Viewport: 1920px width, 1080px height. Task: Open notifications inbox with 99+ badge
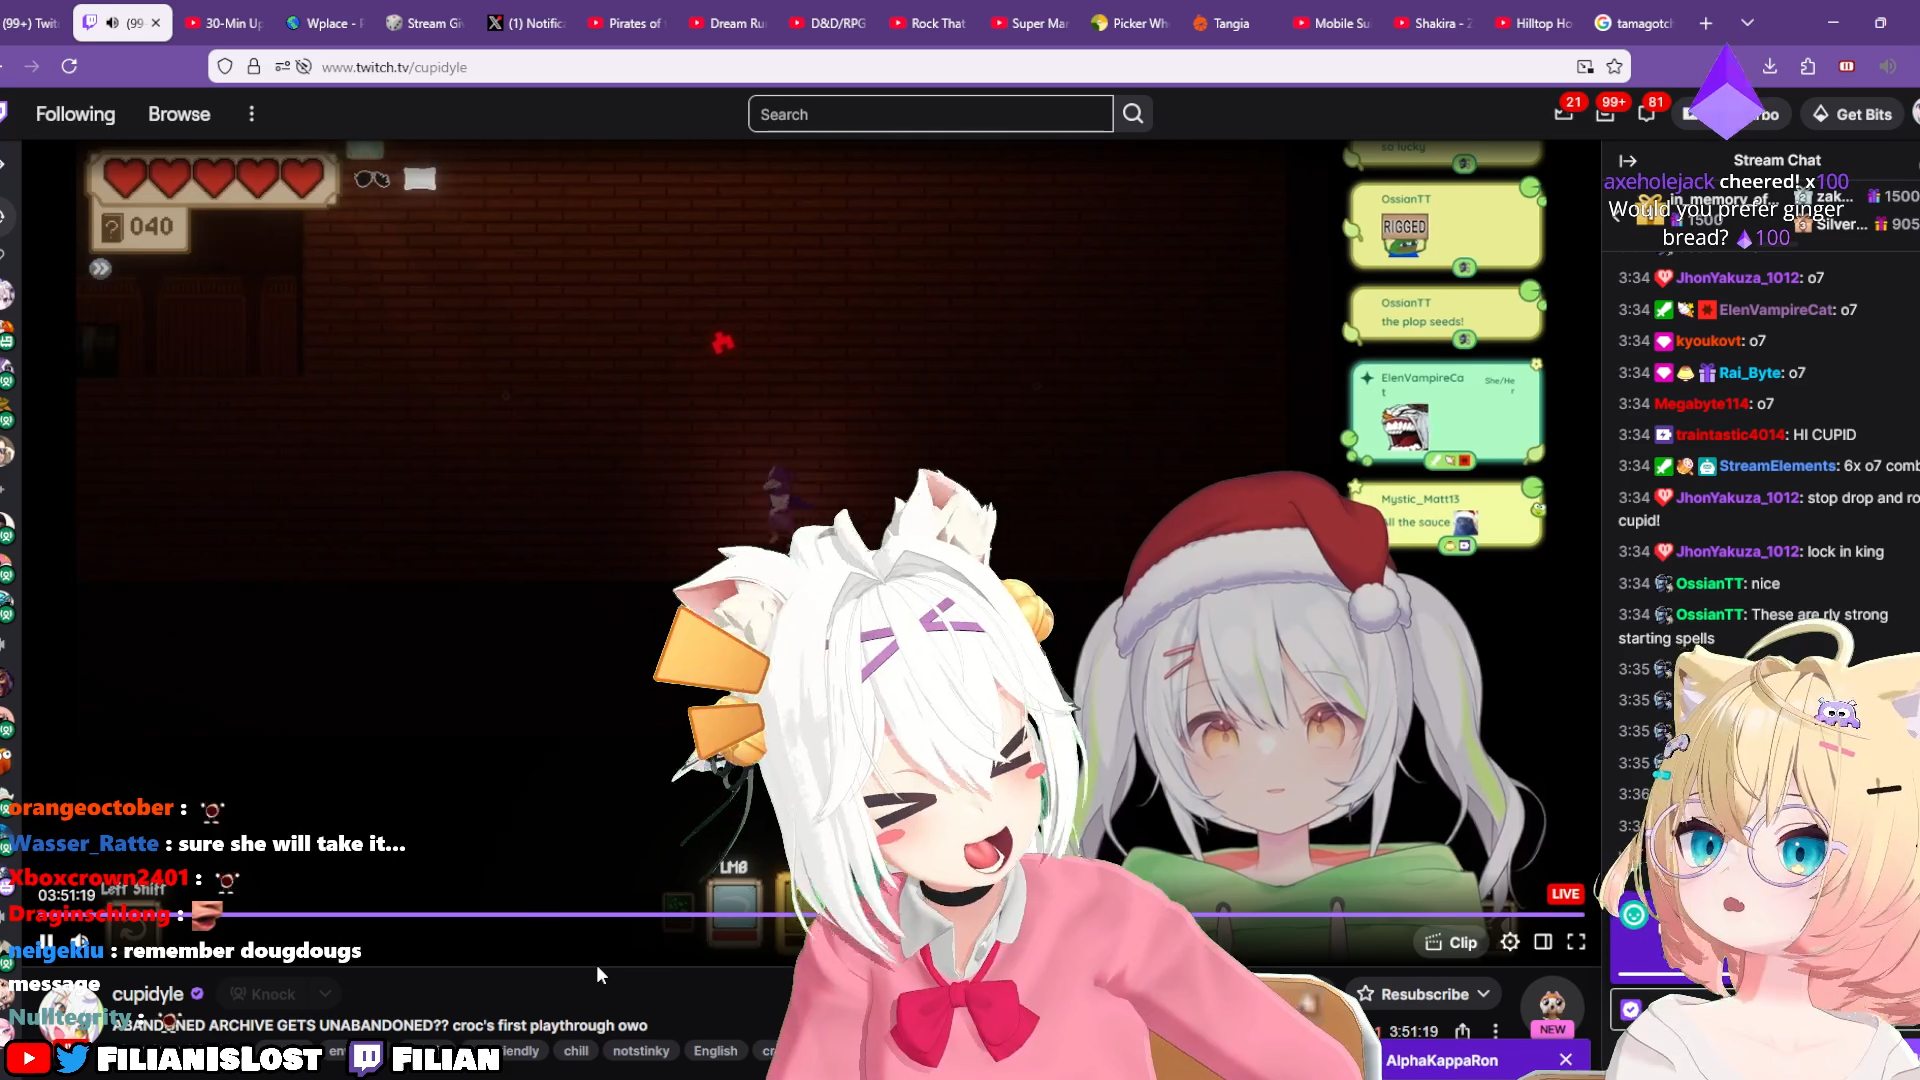point(1605,114)
